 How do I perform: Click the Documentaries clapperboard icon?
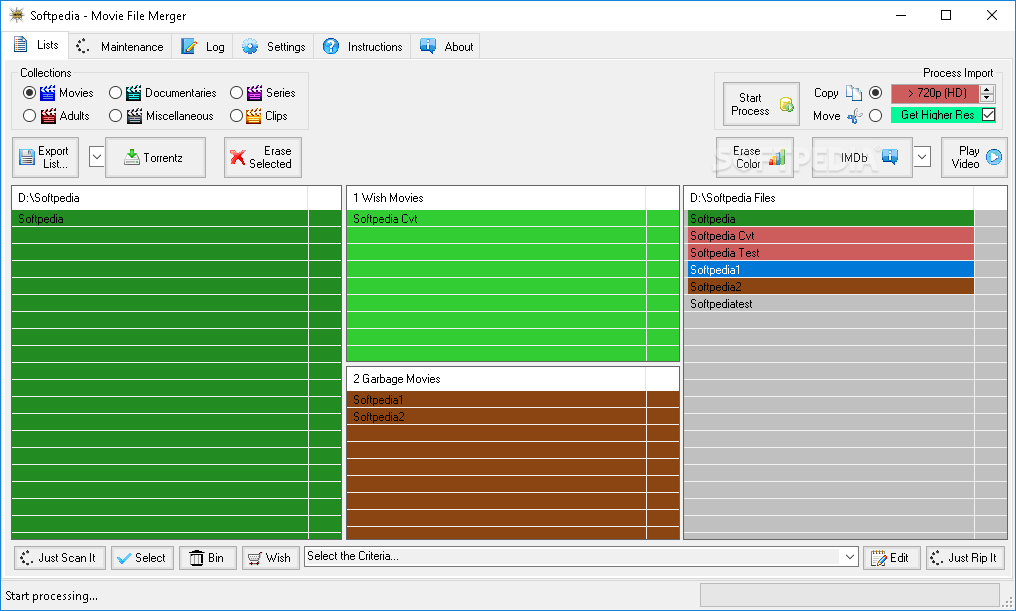[133, 93]
